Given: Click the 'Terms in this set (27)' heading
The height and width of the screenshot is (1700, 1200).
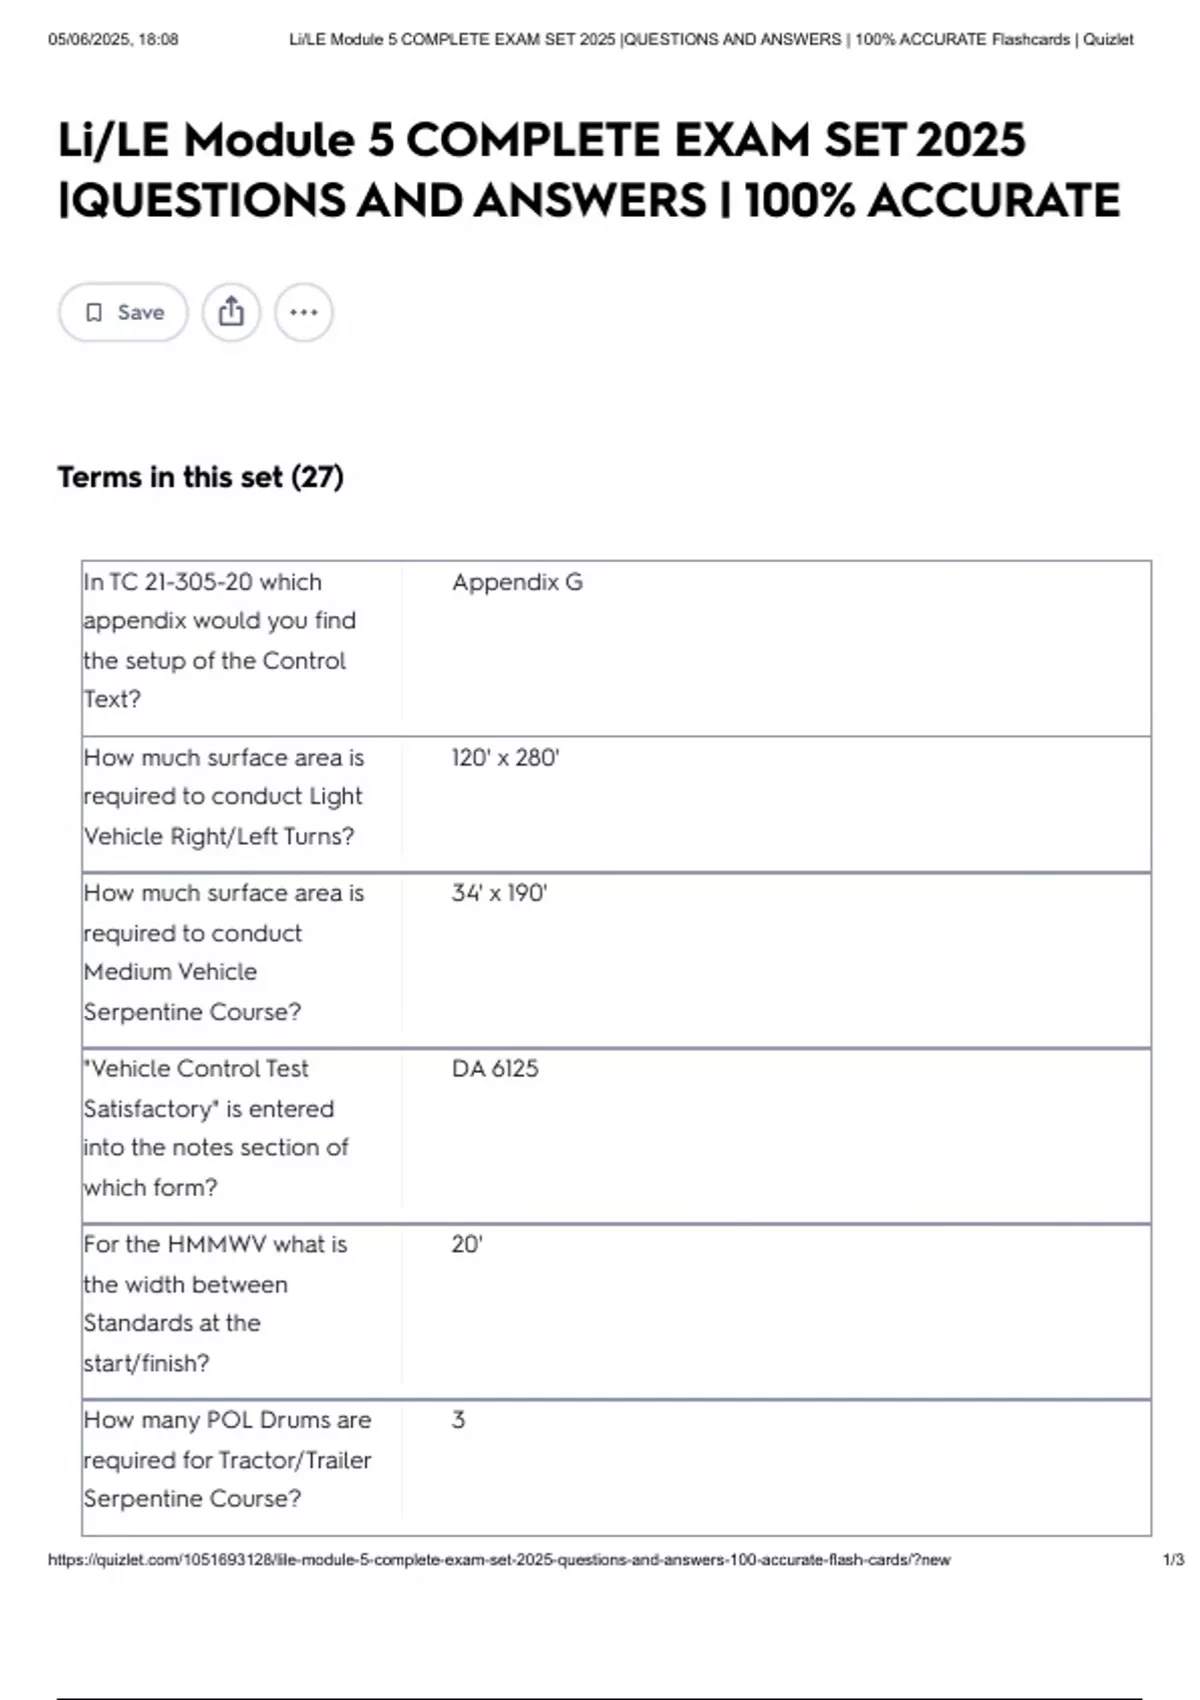Looking at the screenshot, I should (x=200, y=477).
